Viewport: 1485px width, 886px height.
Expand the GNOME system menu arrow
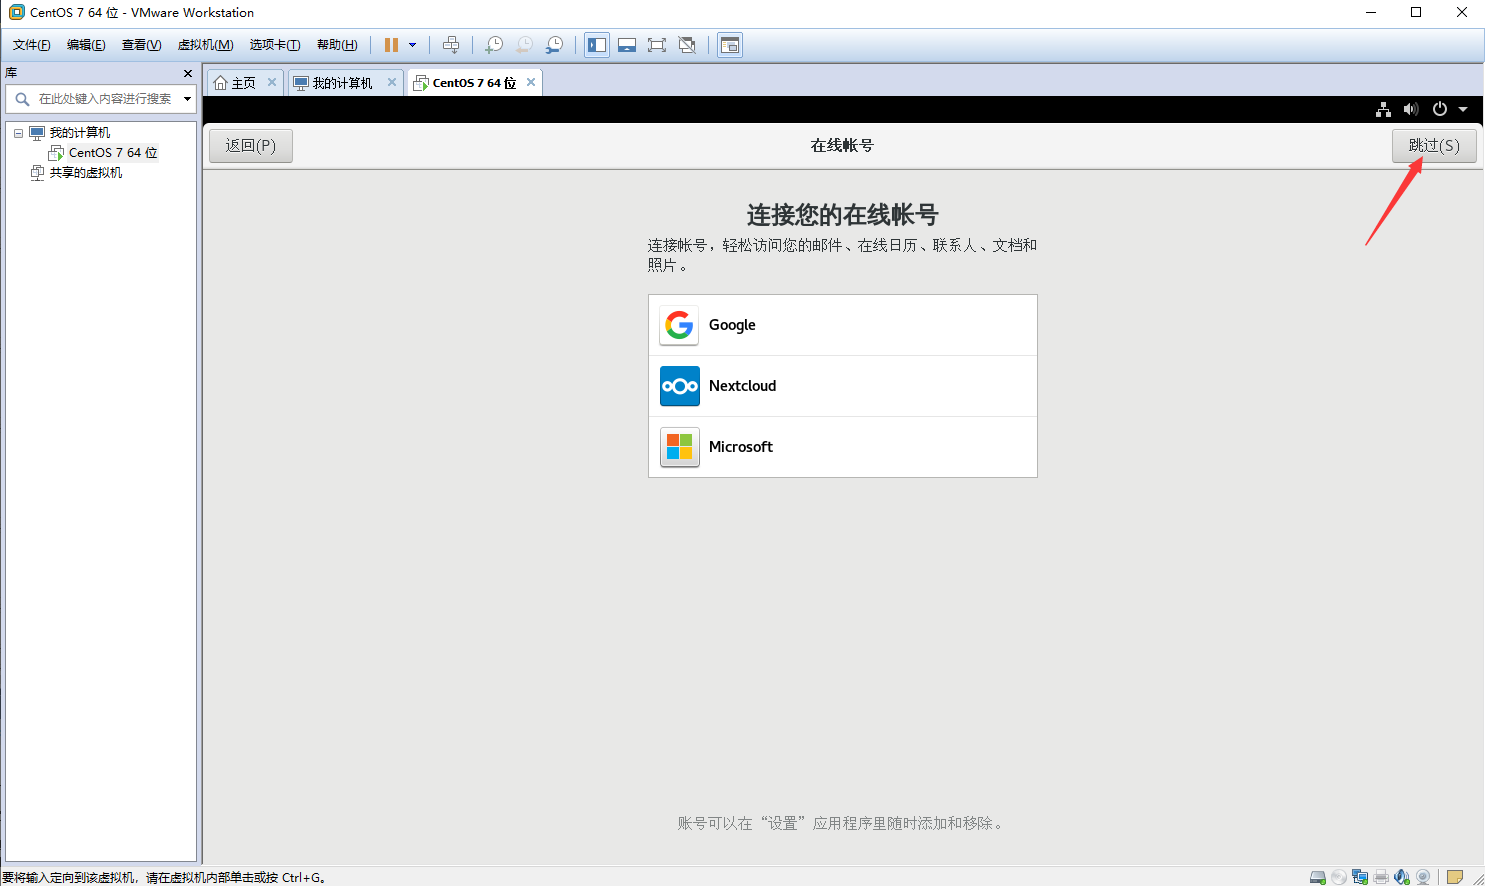[1463, 109]
